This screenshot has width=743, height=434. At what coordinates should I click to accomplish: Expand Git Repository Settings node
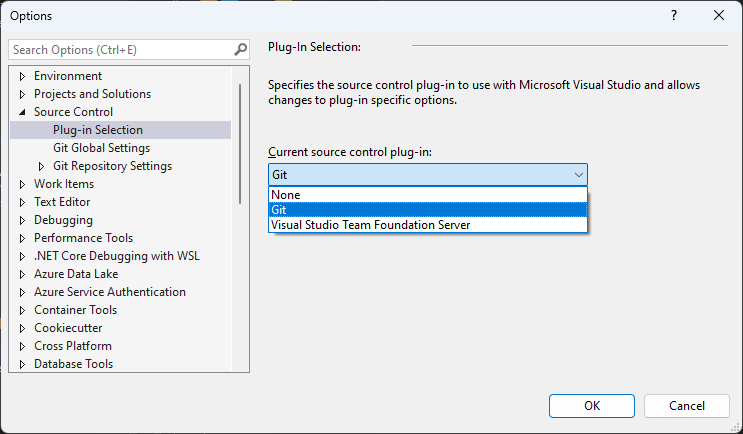pyautogui.click(x=42, y=166)
